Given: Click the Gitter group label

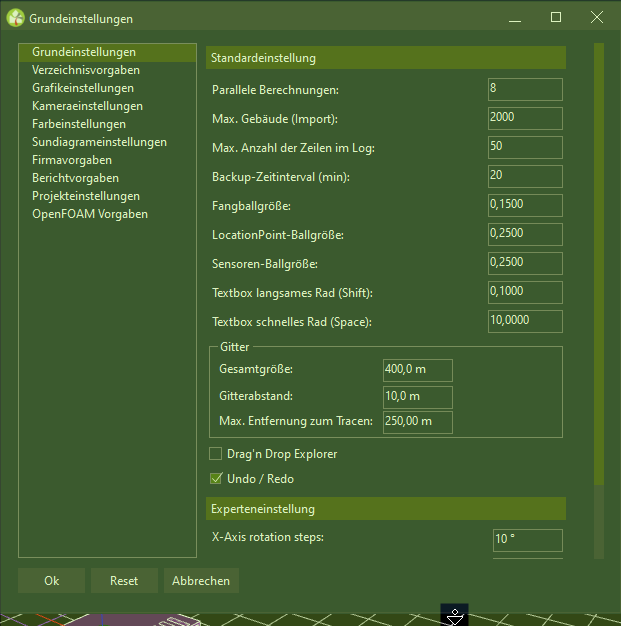Looking at the screenshot, I should (234, 347).
